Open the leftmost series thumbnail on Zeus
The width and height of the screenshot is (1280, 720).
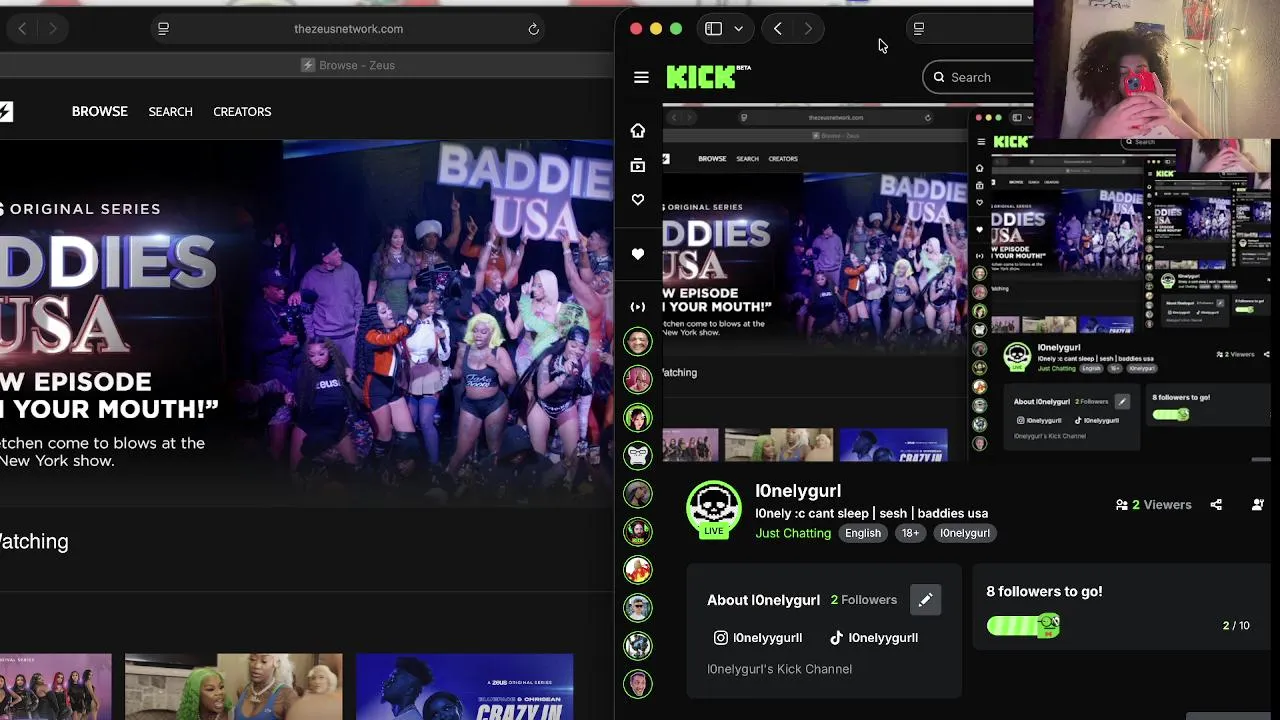[x=56, y=687]
